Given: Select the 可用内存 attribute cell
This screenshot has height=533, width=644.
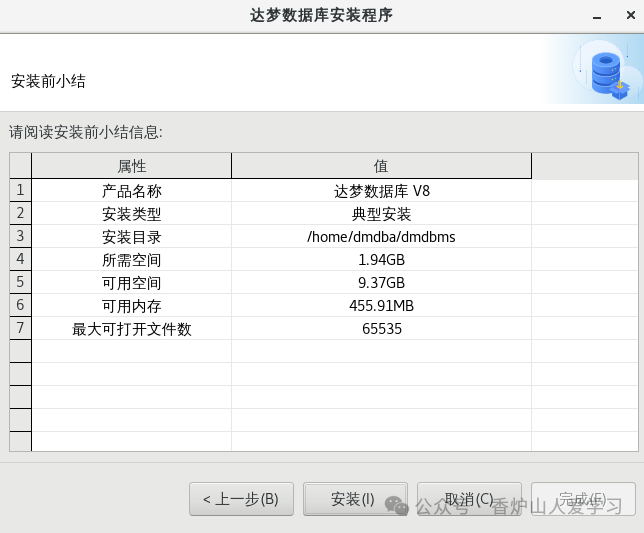Looking at the screenshot, I should (131, 306).
